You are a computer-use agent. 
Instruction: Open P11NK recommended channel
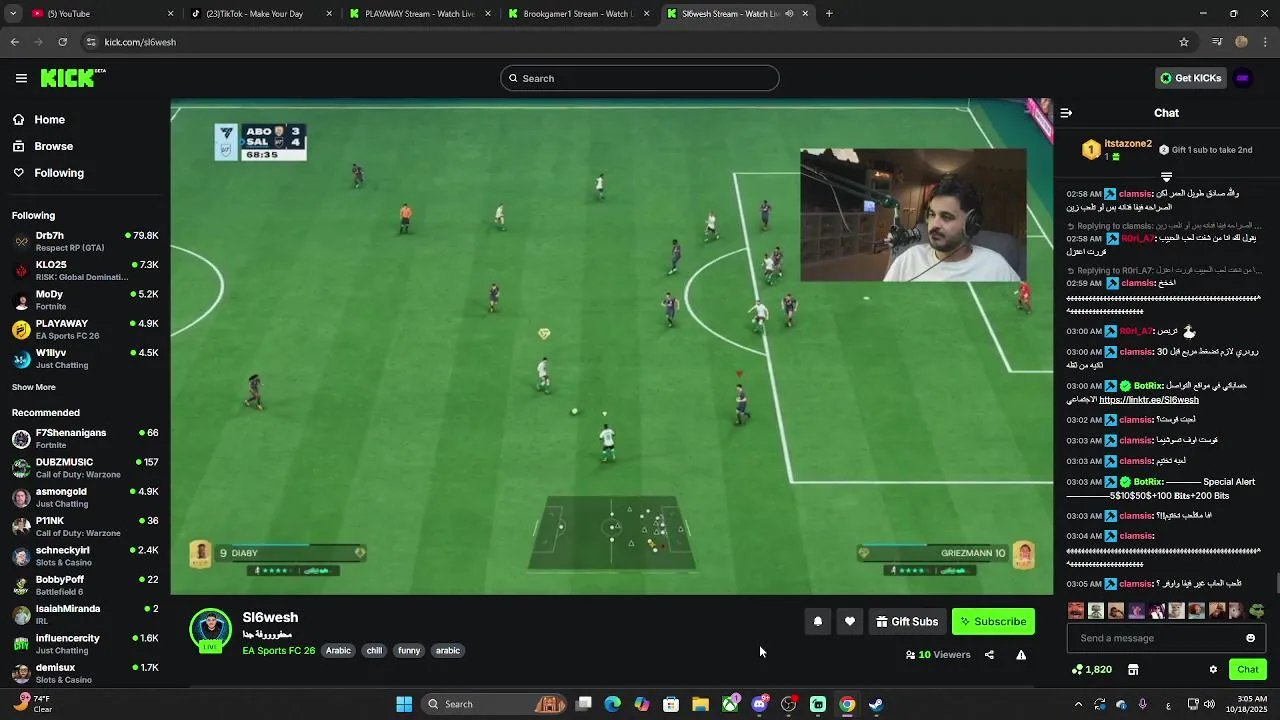click(85, 526)
